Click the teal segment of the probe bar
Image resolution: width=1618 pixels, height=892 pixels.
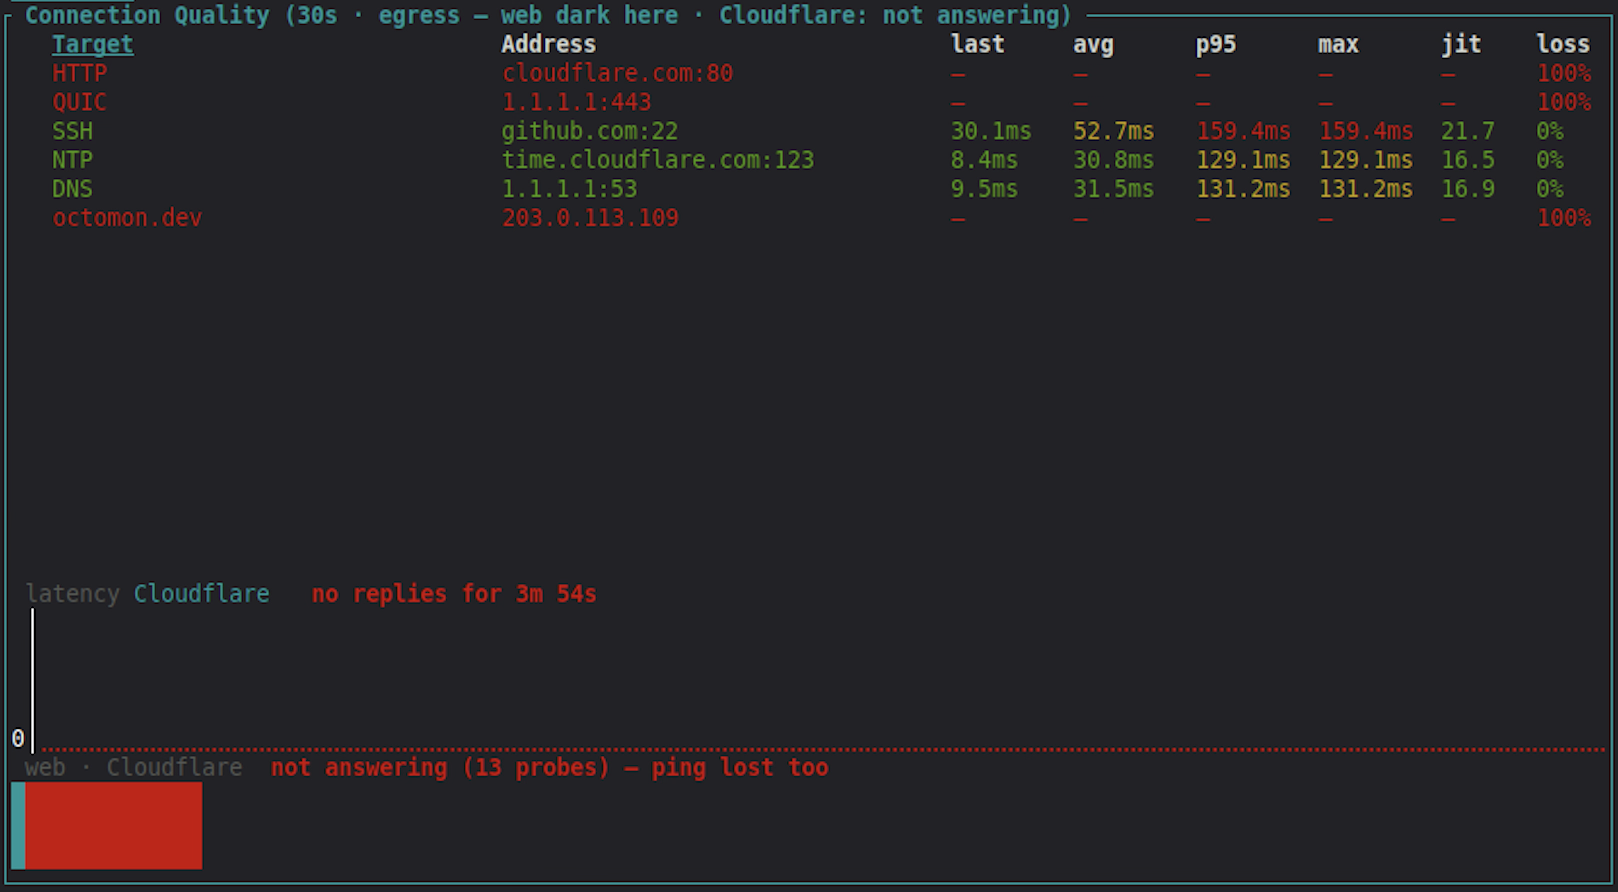[x=18, y=826]
